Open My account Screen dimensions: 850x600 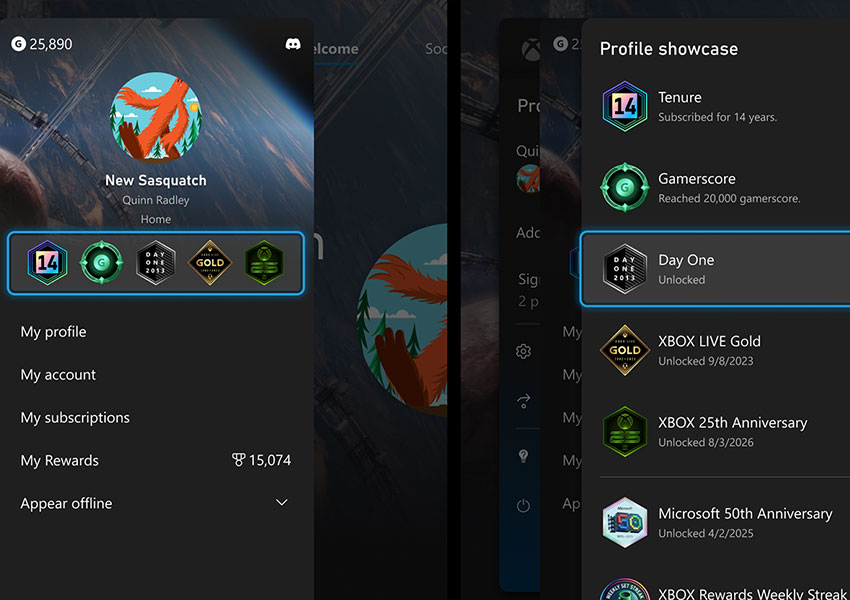tap(58, 375)
